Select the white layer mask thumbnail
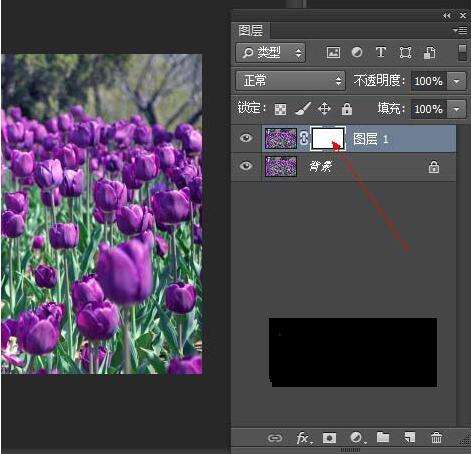Image resolution: width=471 pixels, height=454 pixels. coord(328,139)
